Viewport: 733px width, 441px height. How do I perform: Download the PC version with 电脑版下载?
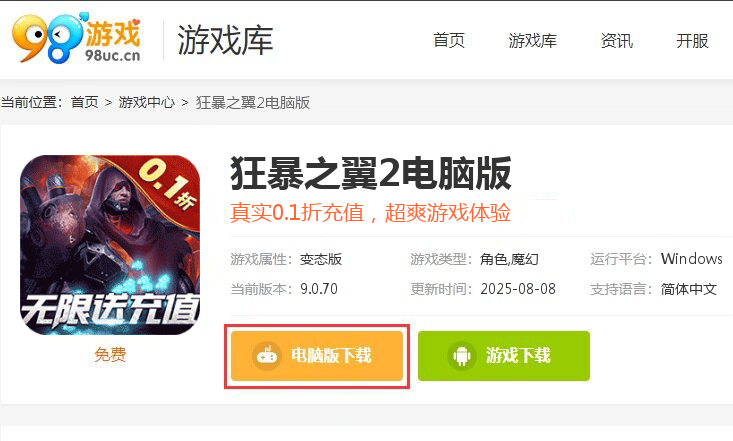point(317,356)
